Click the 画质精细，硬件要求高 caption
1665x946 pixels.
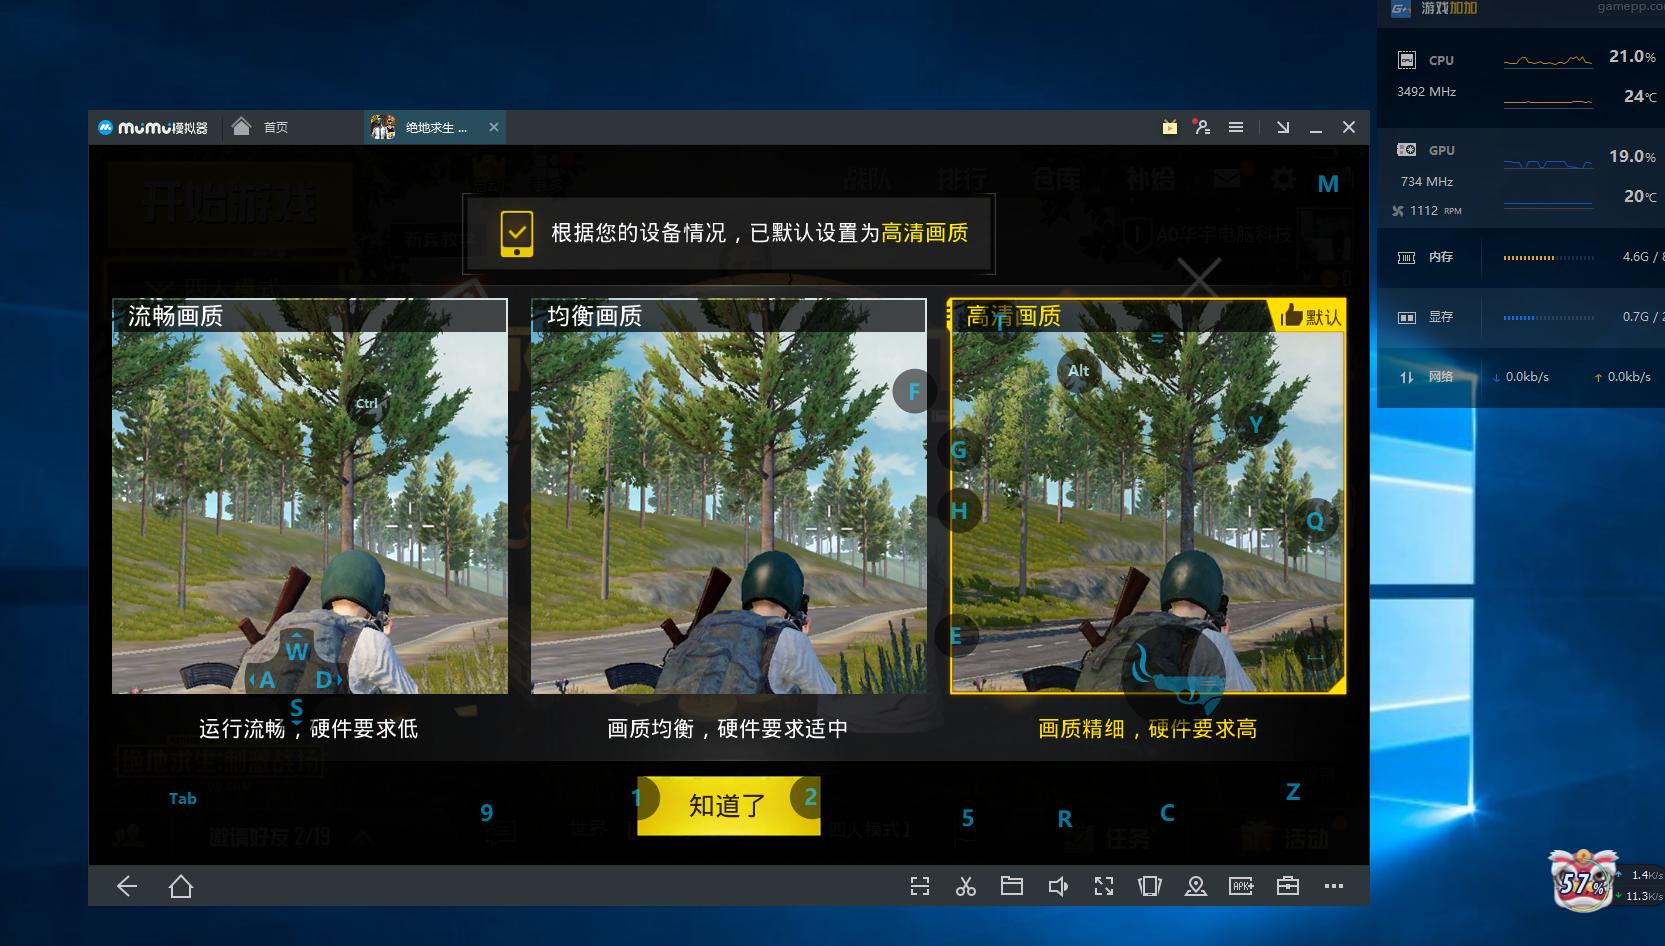(1148, 729)
